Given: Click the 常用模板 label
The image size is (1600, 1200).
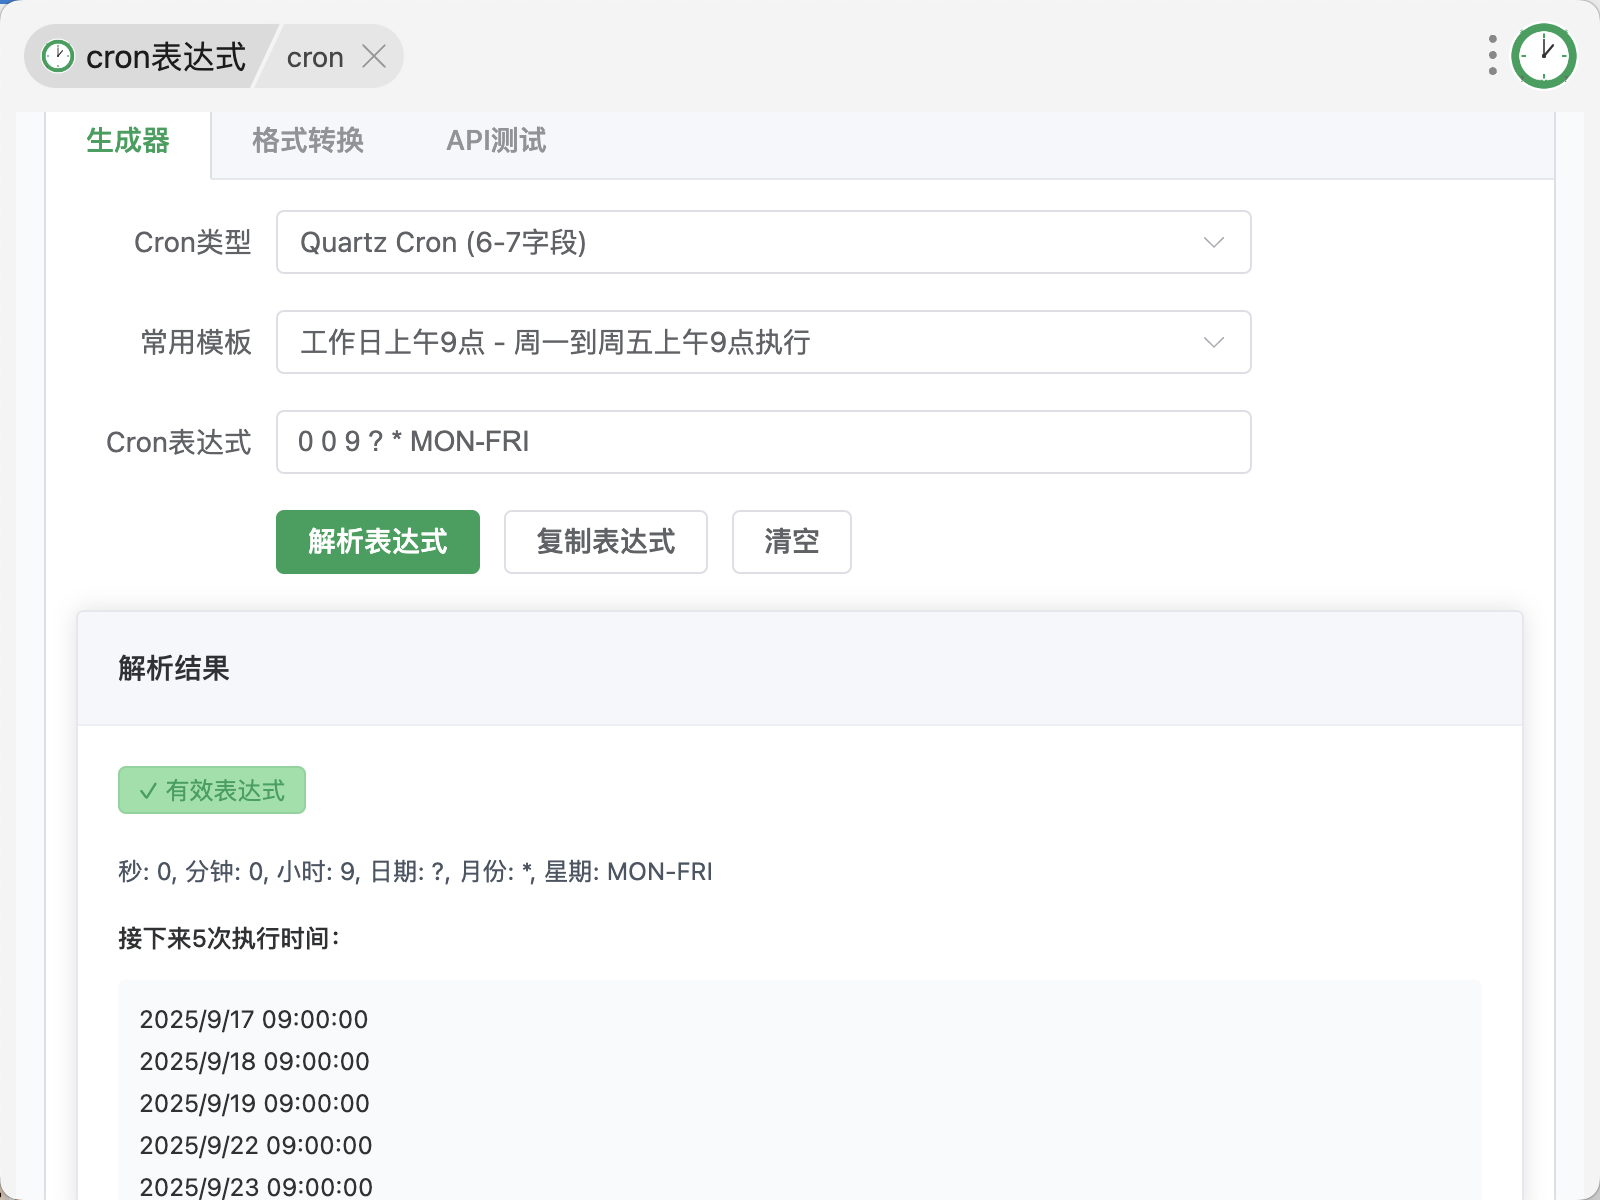Looking at the screenshot, I should 196,342.
